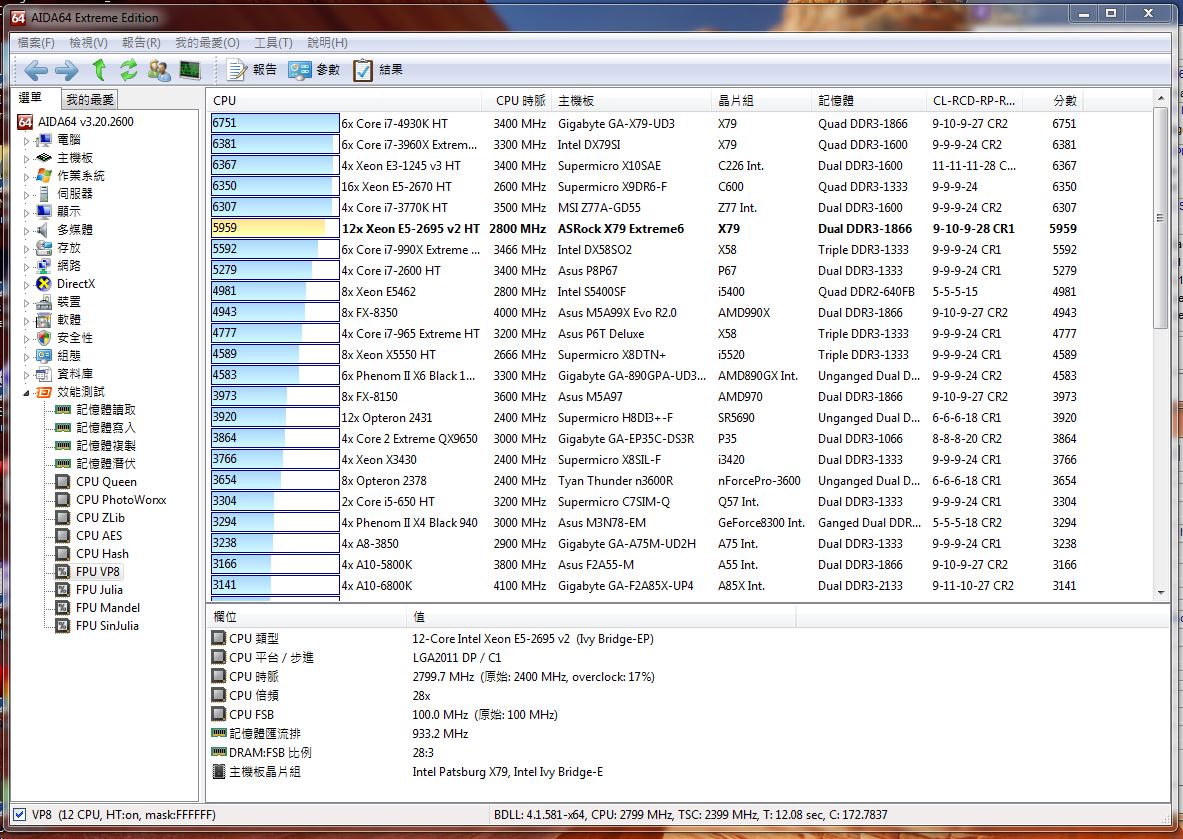
Task: Open the 報告 report toolbar button
Action: click(252, 70)
